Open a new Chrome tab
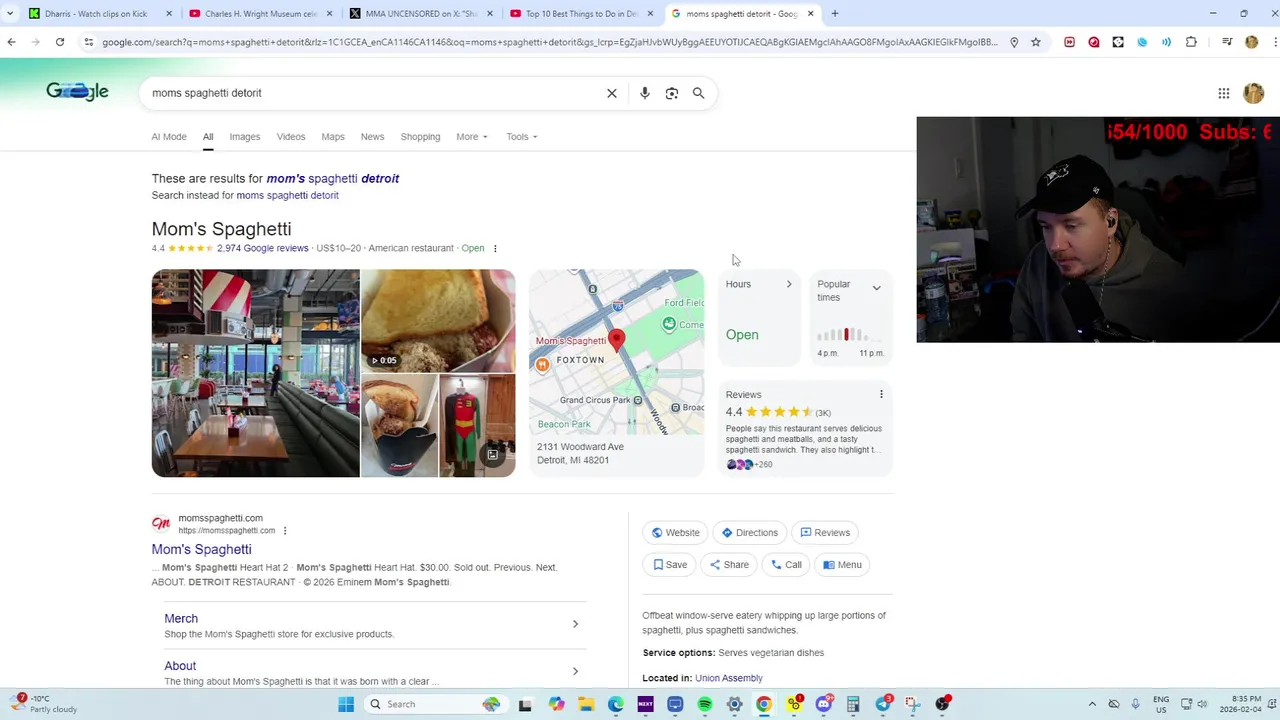 click(835, 14)
